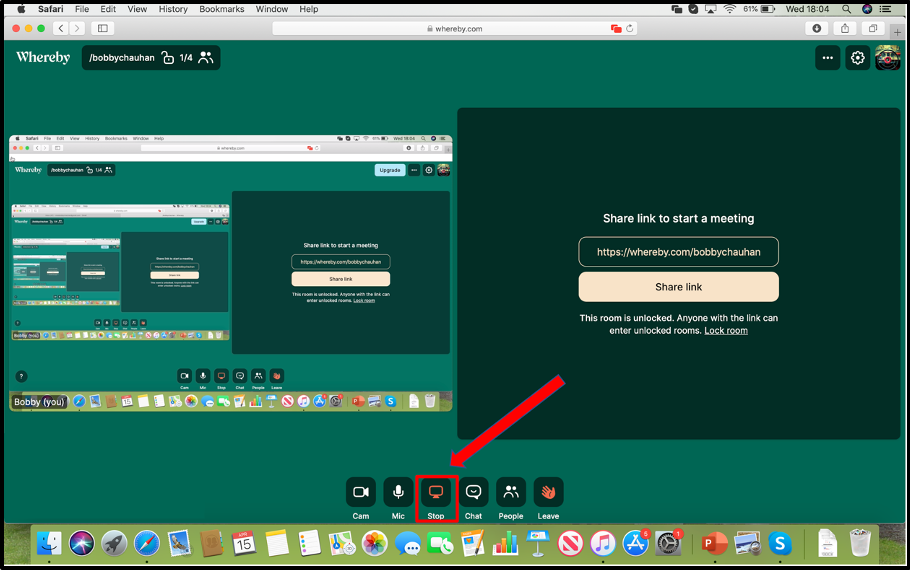The height and width of the screenshot is (570, 910).
Task: Open the Edit menu
Action: pyautogui.click(x=108, y=9)
